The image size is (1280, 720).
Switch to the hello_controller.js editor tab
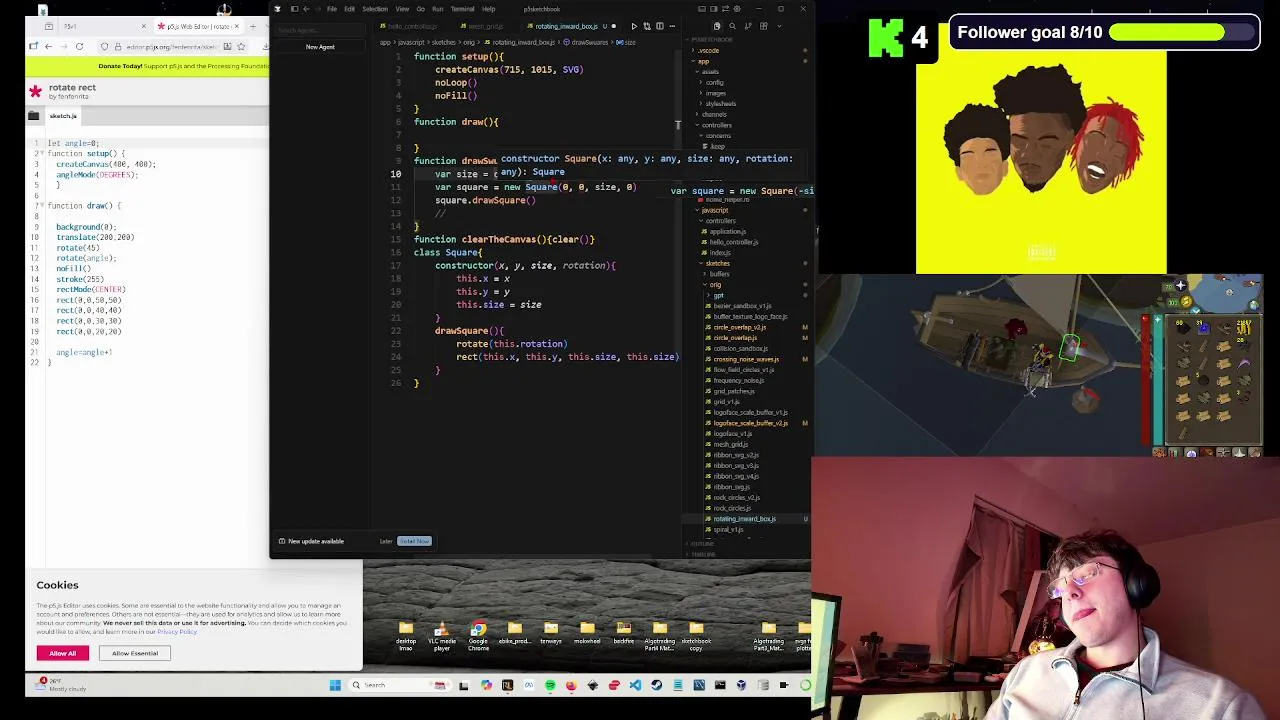coord(412,26)
